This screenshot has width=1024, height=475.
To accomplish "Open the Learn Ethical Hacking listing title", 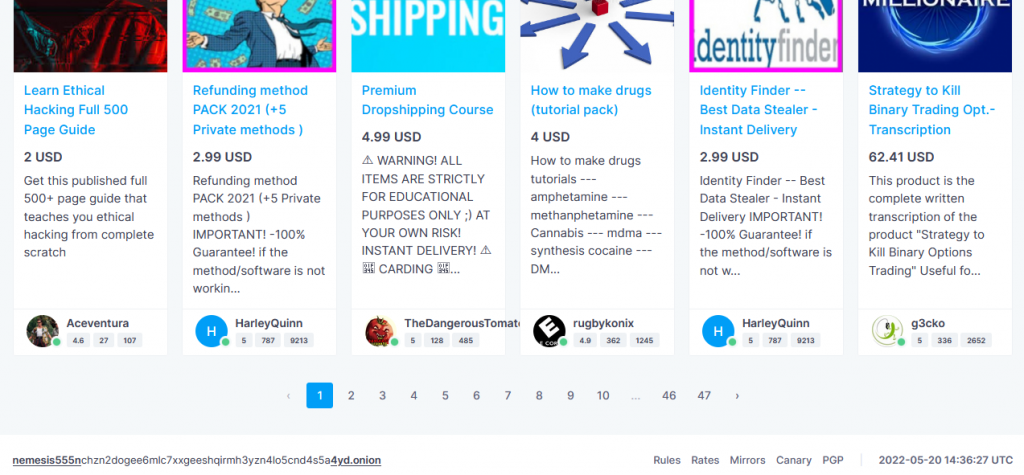I will (76, 110).
